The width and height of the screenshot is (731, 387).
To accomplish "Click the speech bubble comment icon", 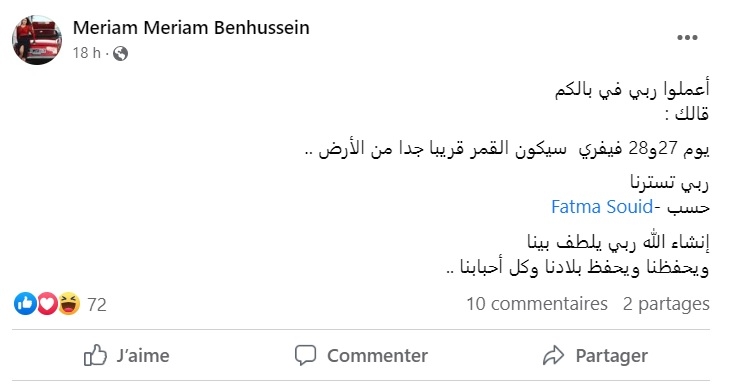I will click(x=305, y=355).
